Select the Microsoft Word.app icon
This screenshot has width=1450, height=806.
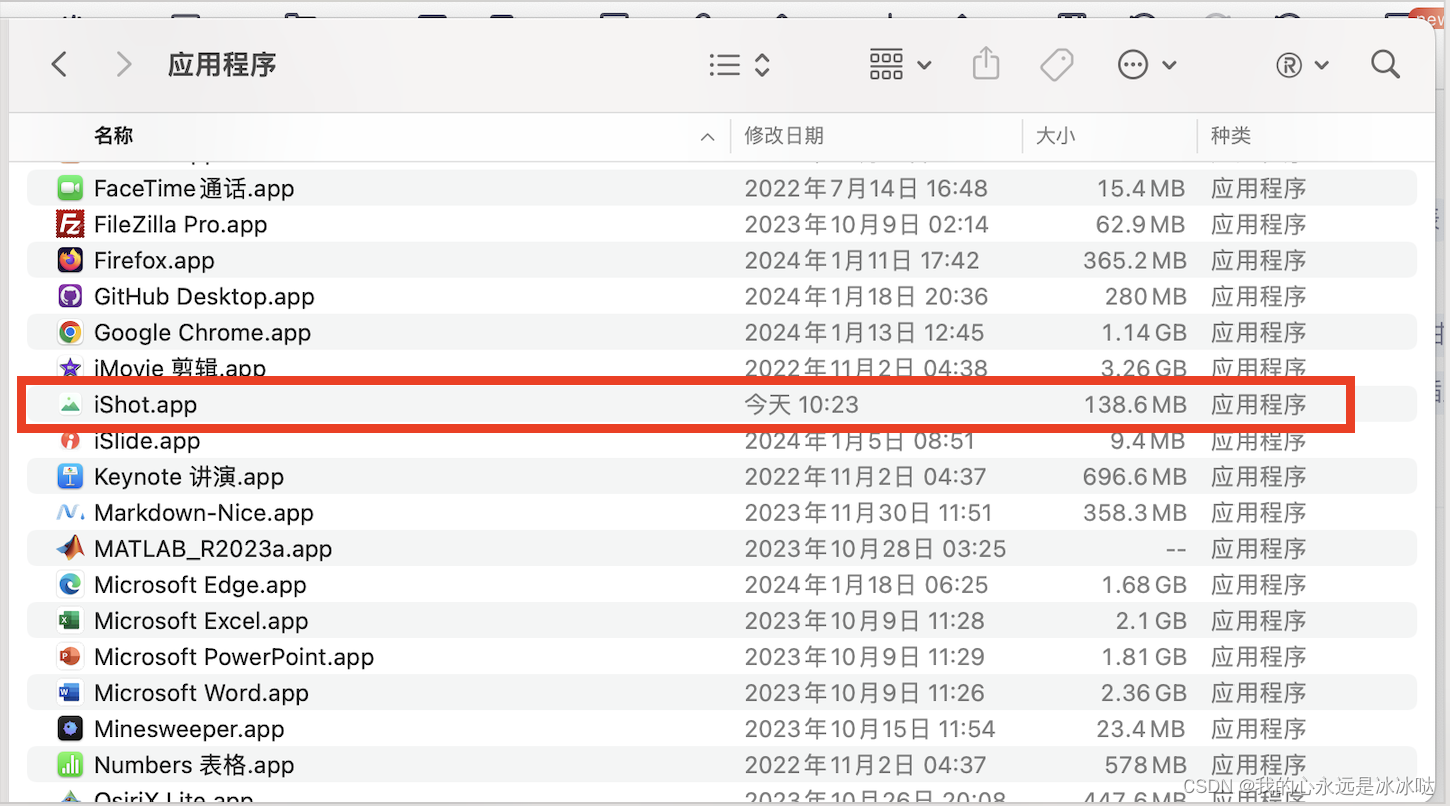click(69, 692)
